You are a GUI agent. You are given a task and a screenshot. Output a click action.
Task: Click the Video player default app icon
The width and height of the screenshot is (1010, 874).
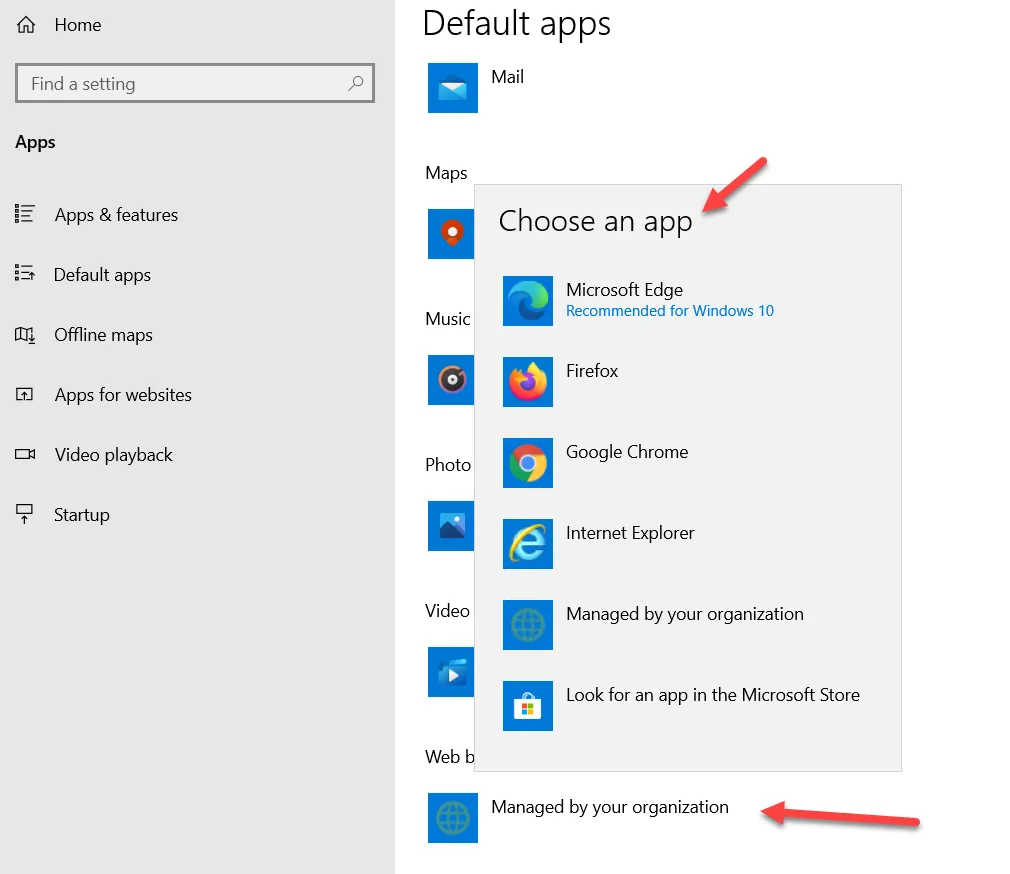(451, 672)
